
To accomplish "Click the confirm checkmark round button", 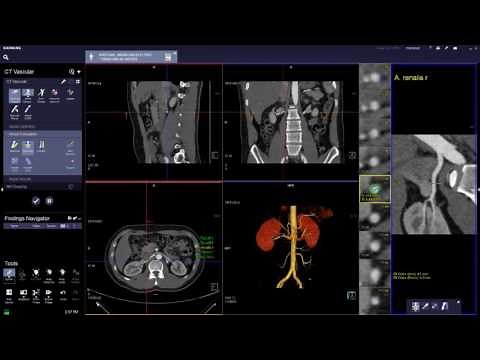I will tap(36, 201).
